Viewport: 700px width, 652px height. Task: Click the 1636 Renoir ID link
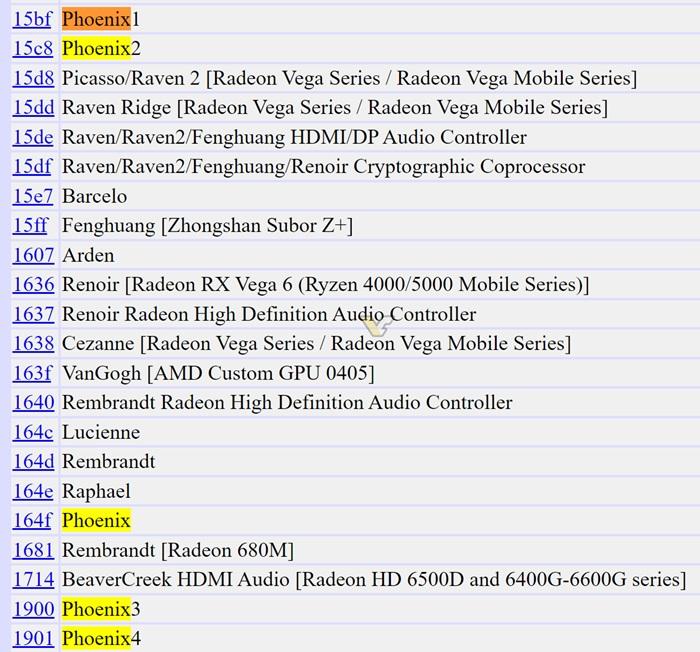(33, 284)
